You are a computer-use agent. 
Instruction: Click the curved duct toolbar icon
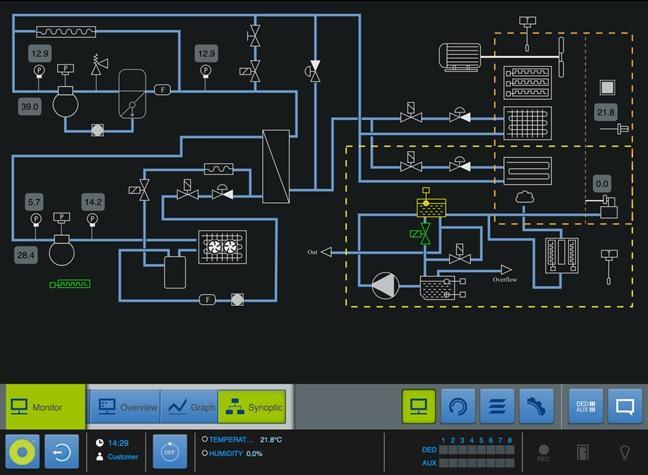click(x=536, y=406)
